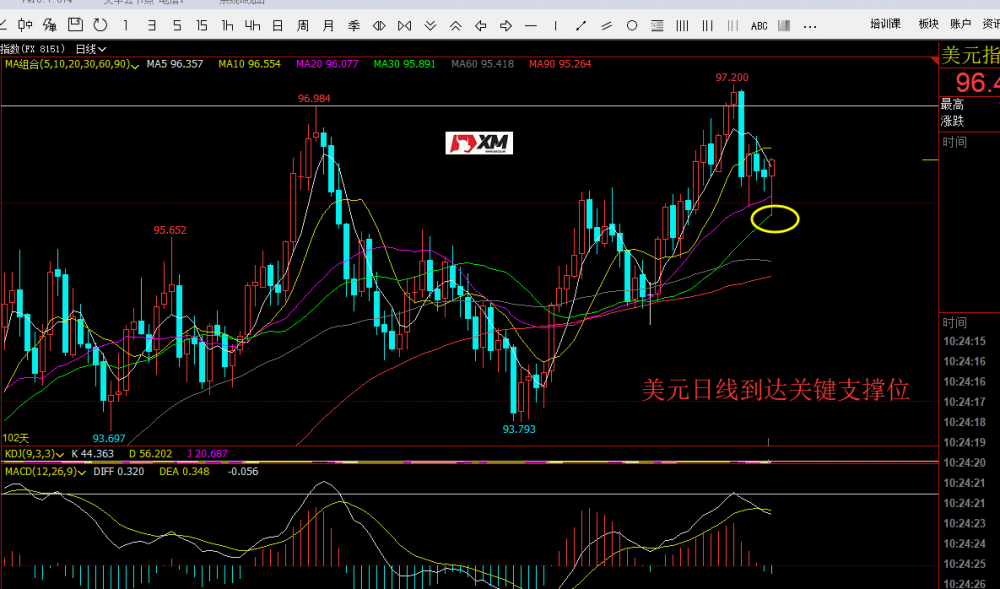Click the DIFF 0.320 readout
This screenshot has height=589, width=1000.
click(x=119, y=472)
